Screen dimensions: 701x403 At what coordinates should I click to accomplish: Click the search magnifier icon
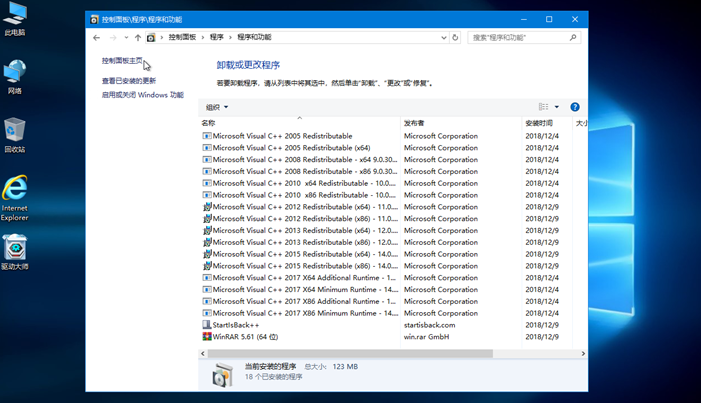[x=573, y=38]
